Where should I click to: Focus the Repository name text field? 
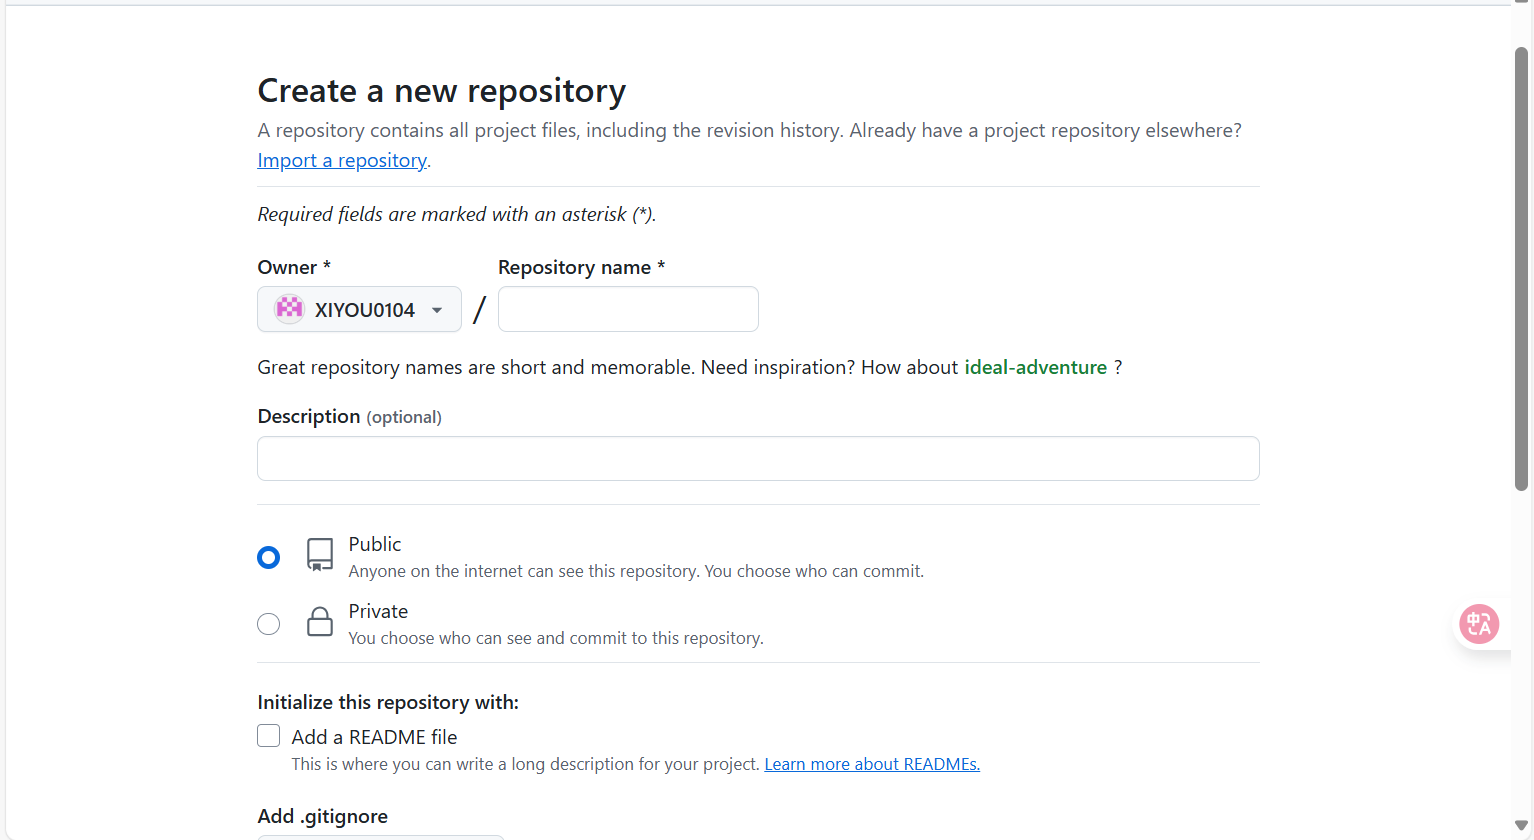628,309
